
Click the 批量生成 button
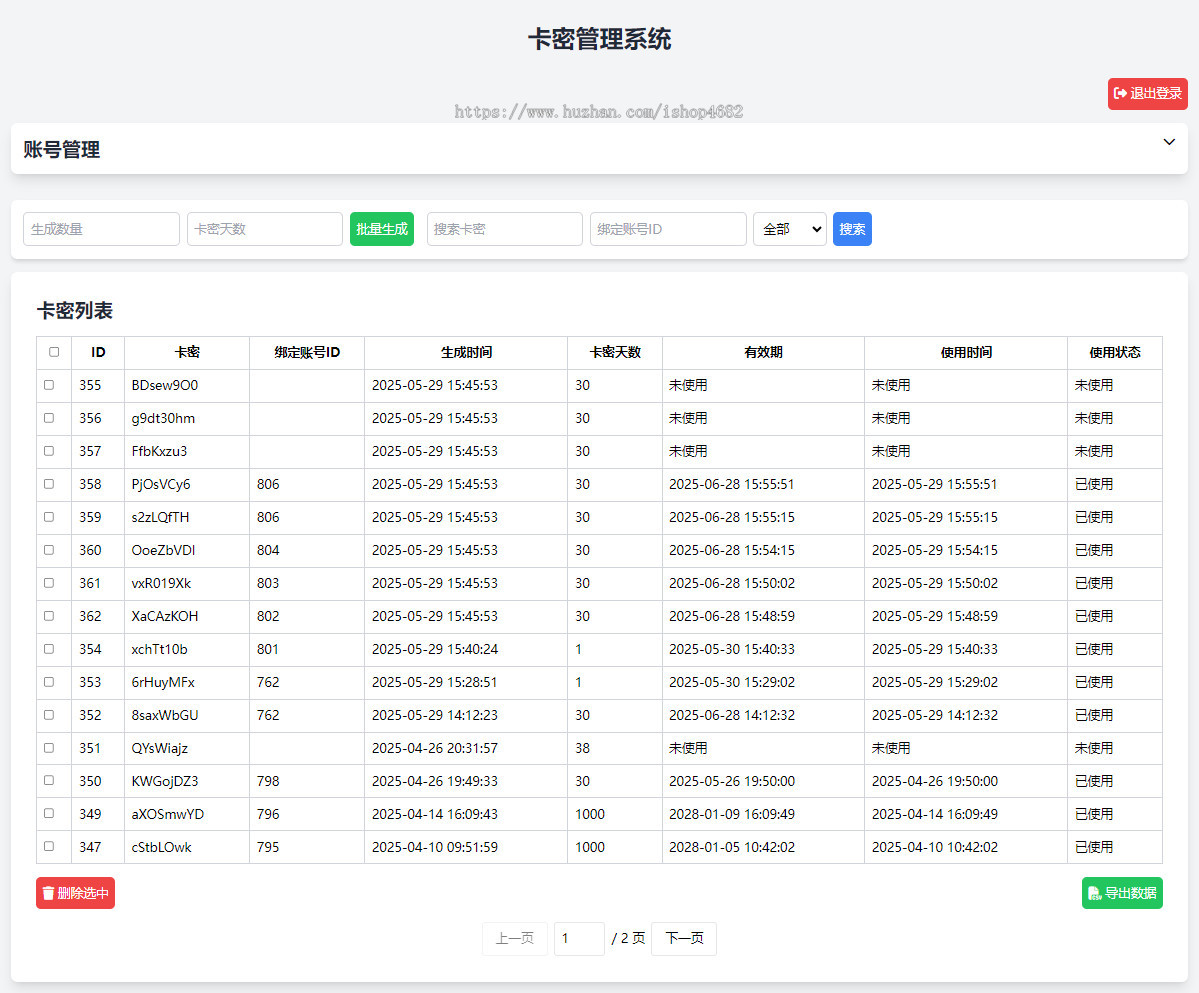tap(382, 229)
